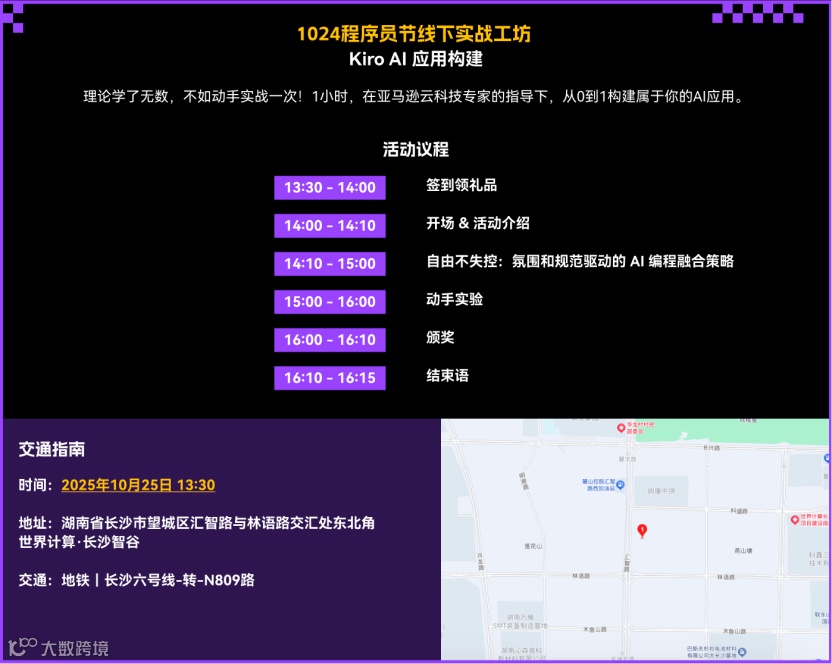Click the agenda item 签到领礼品
832x664 pixels.
462,185
